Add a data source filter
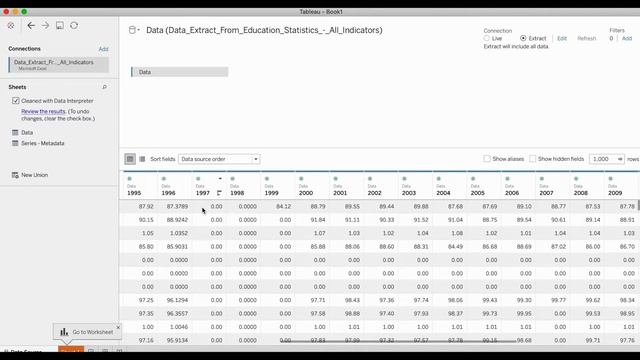 coord(627,38)
